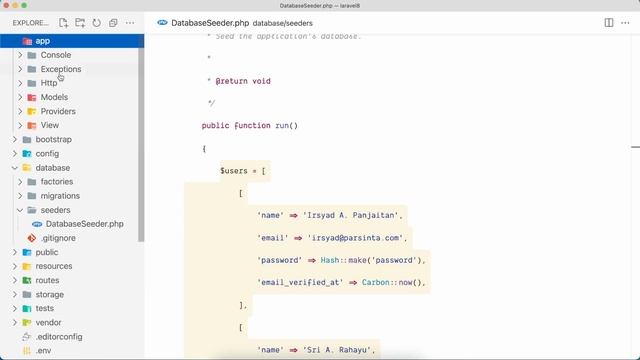Click the vendor folder icon

27,322
